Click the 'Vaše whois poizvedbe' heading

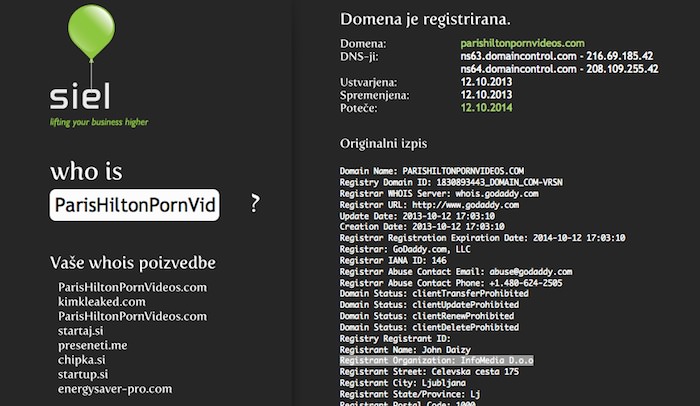pos(133,263)
